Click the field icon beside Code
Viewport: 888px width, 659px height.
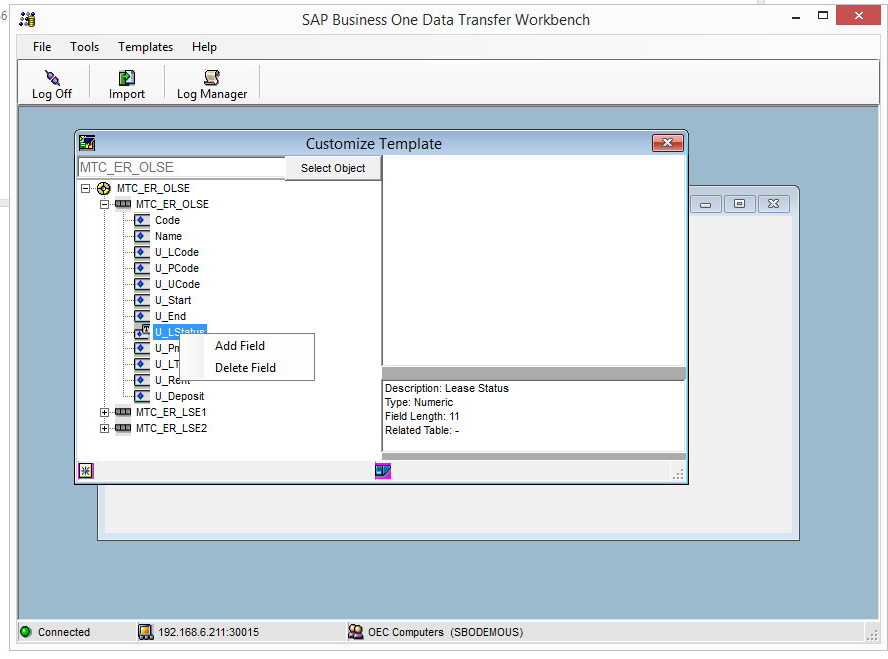142,220
